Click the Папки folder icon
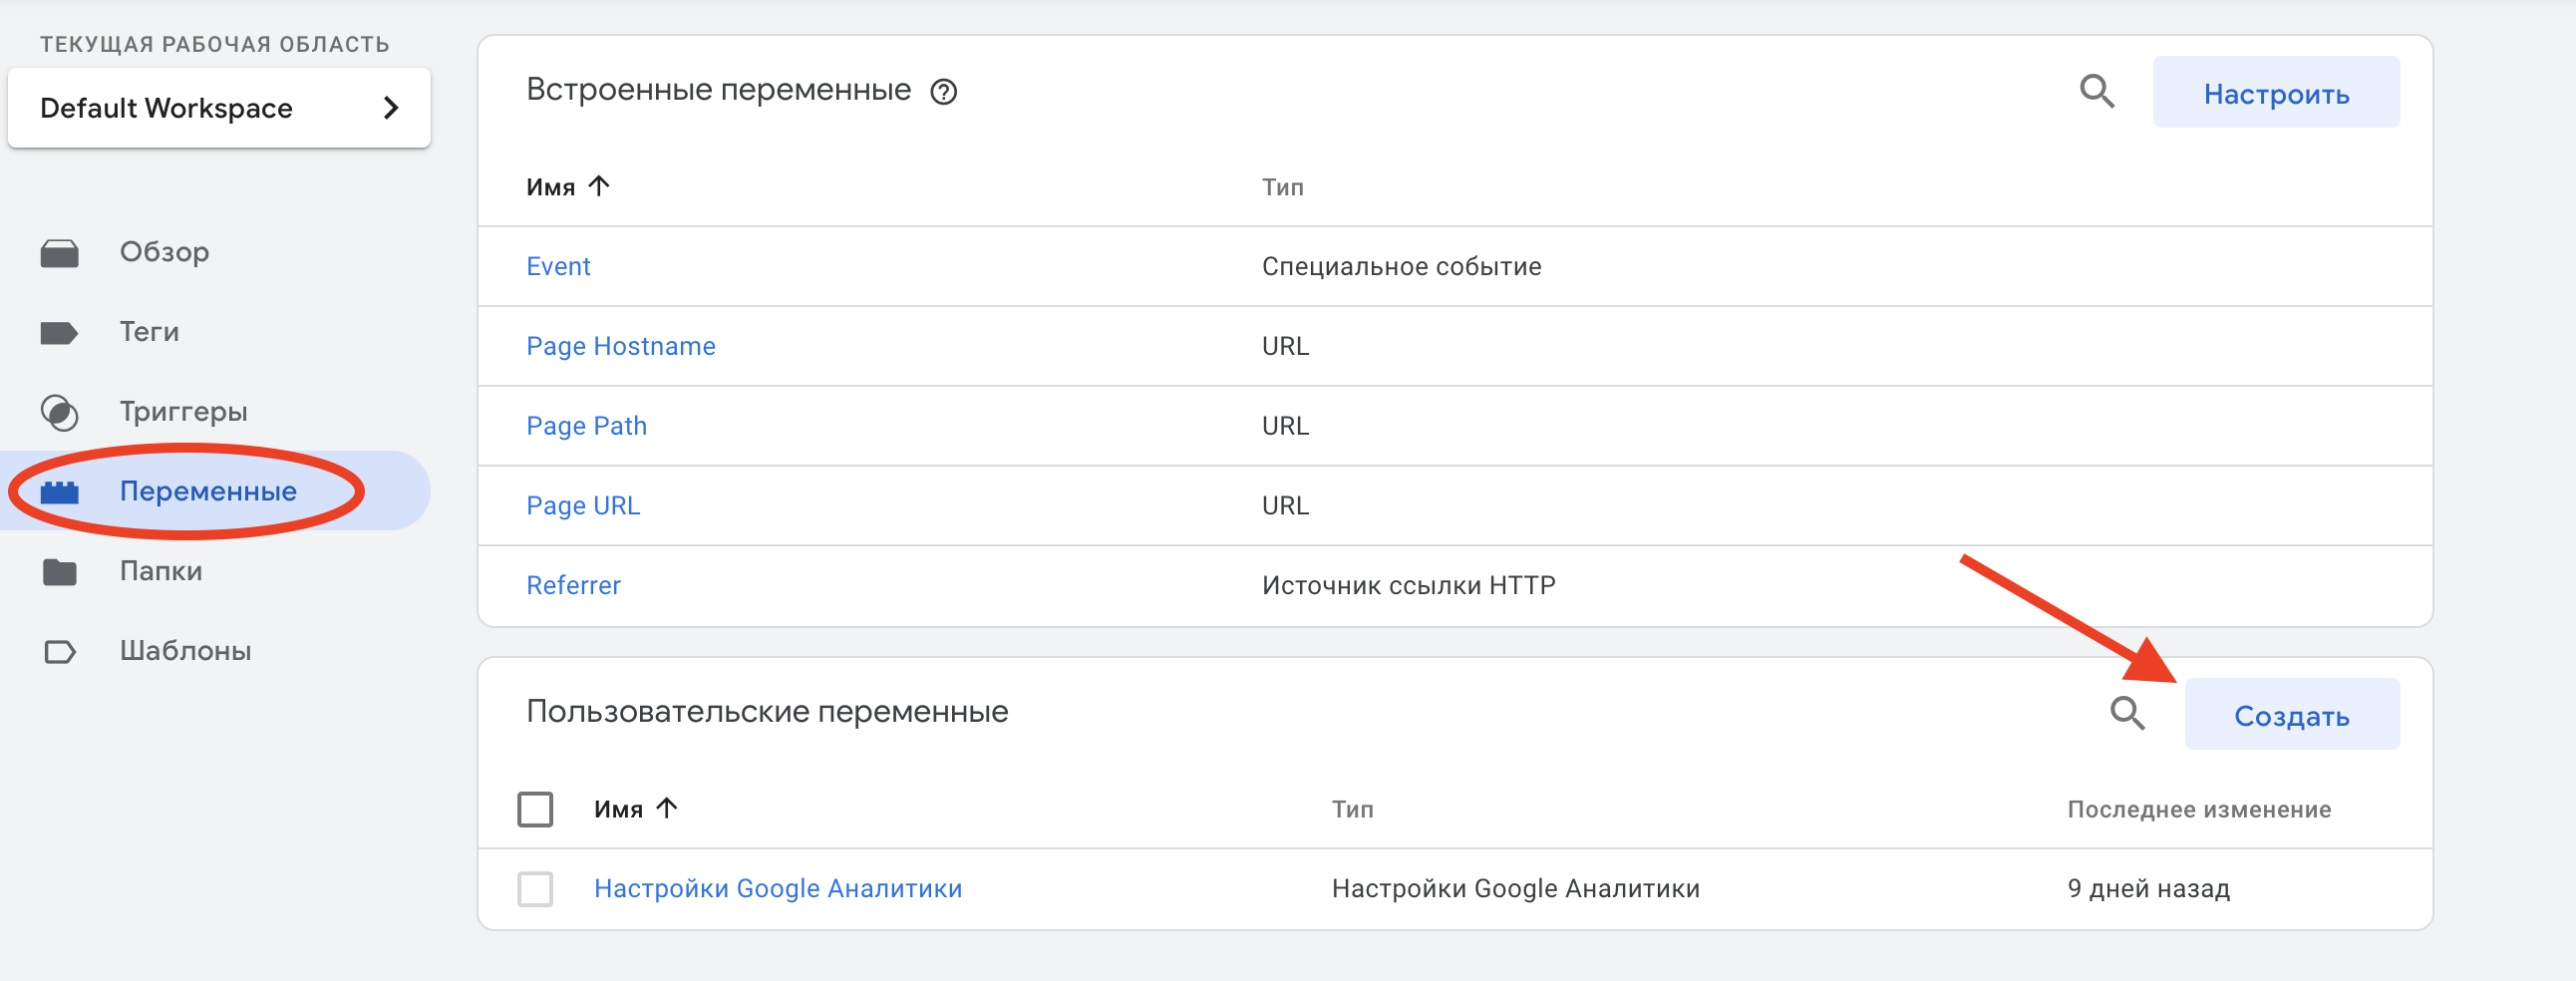This screenshot has height=981, width=2576. [x=59, y=572]
